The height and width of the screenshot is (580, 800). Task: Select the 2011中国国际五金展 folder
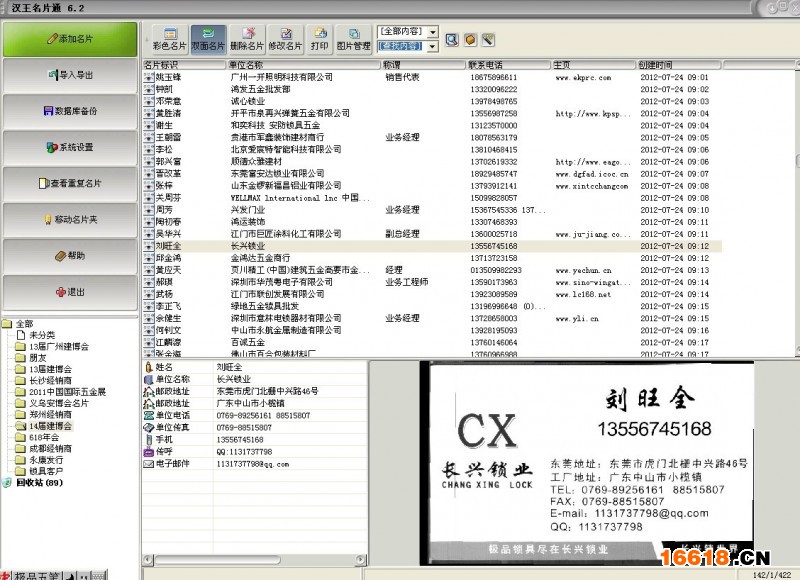pyautogui.click(x=67, y=392)
